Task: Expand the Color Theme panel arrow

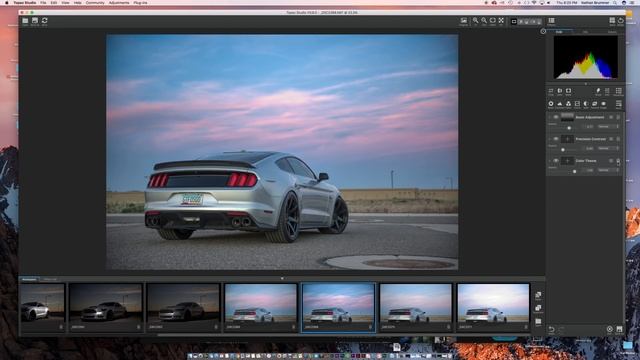Action: pos(550,161)
